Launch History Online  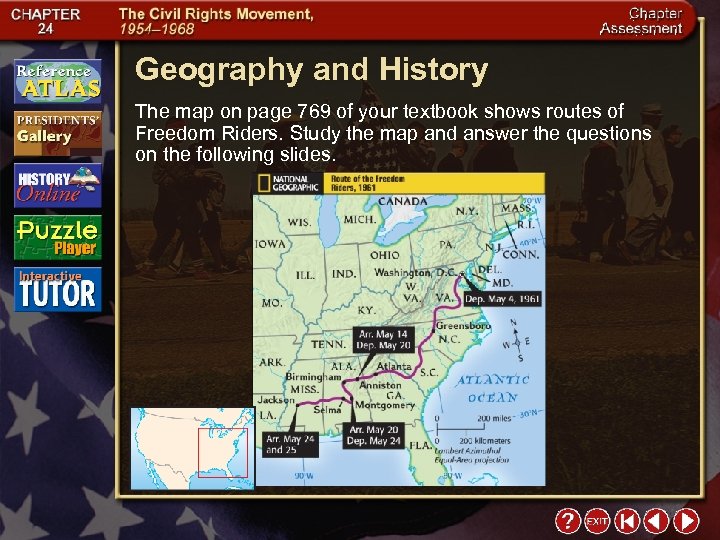tap(58, 186)
